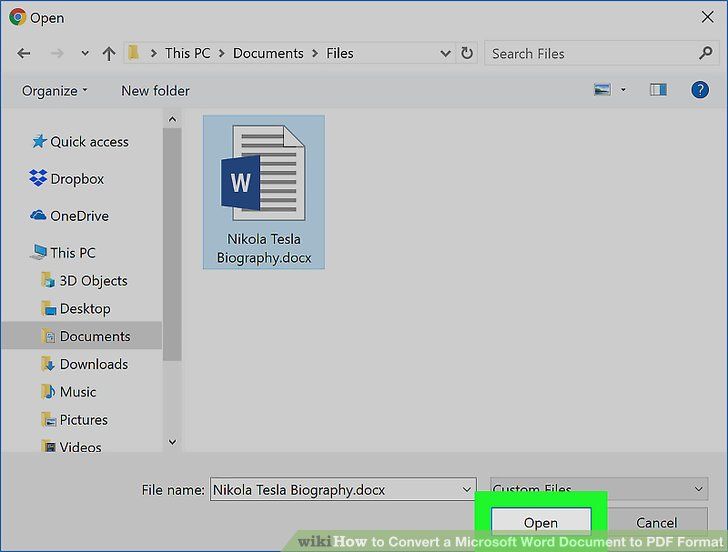Viewport: 728px width, 552px height.
Task: Click the Open button
Action: 541,522
